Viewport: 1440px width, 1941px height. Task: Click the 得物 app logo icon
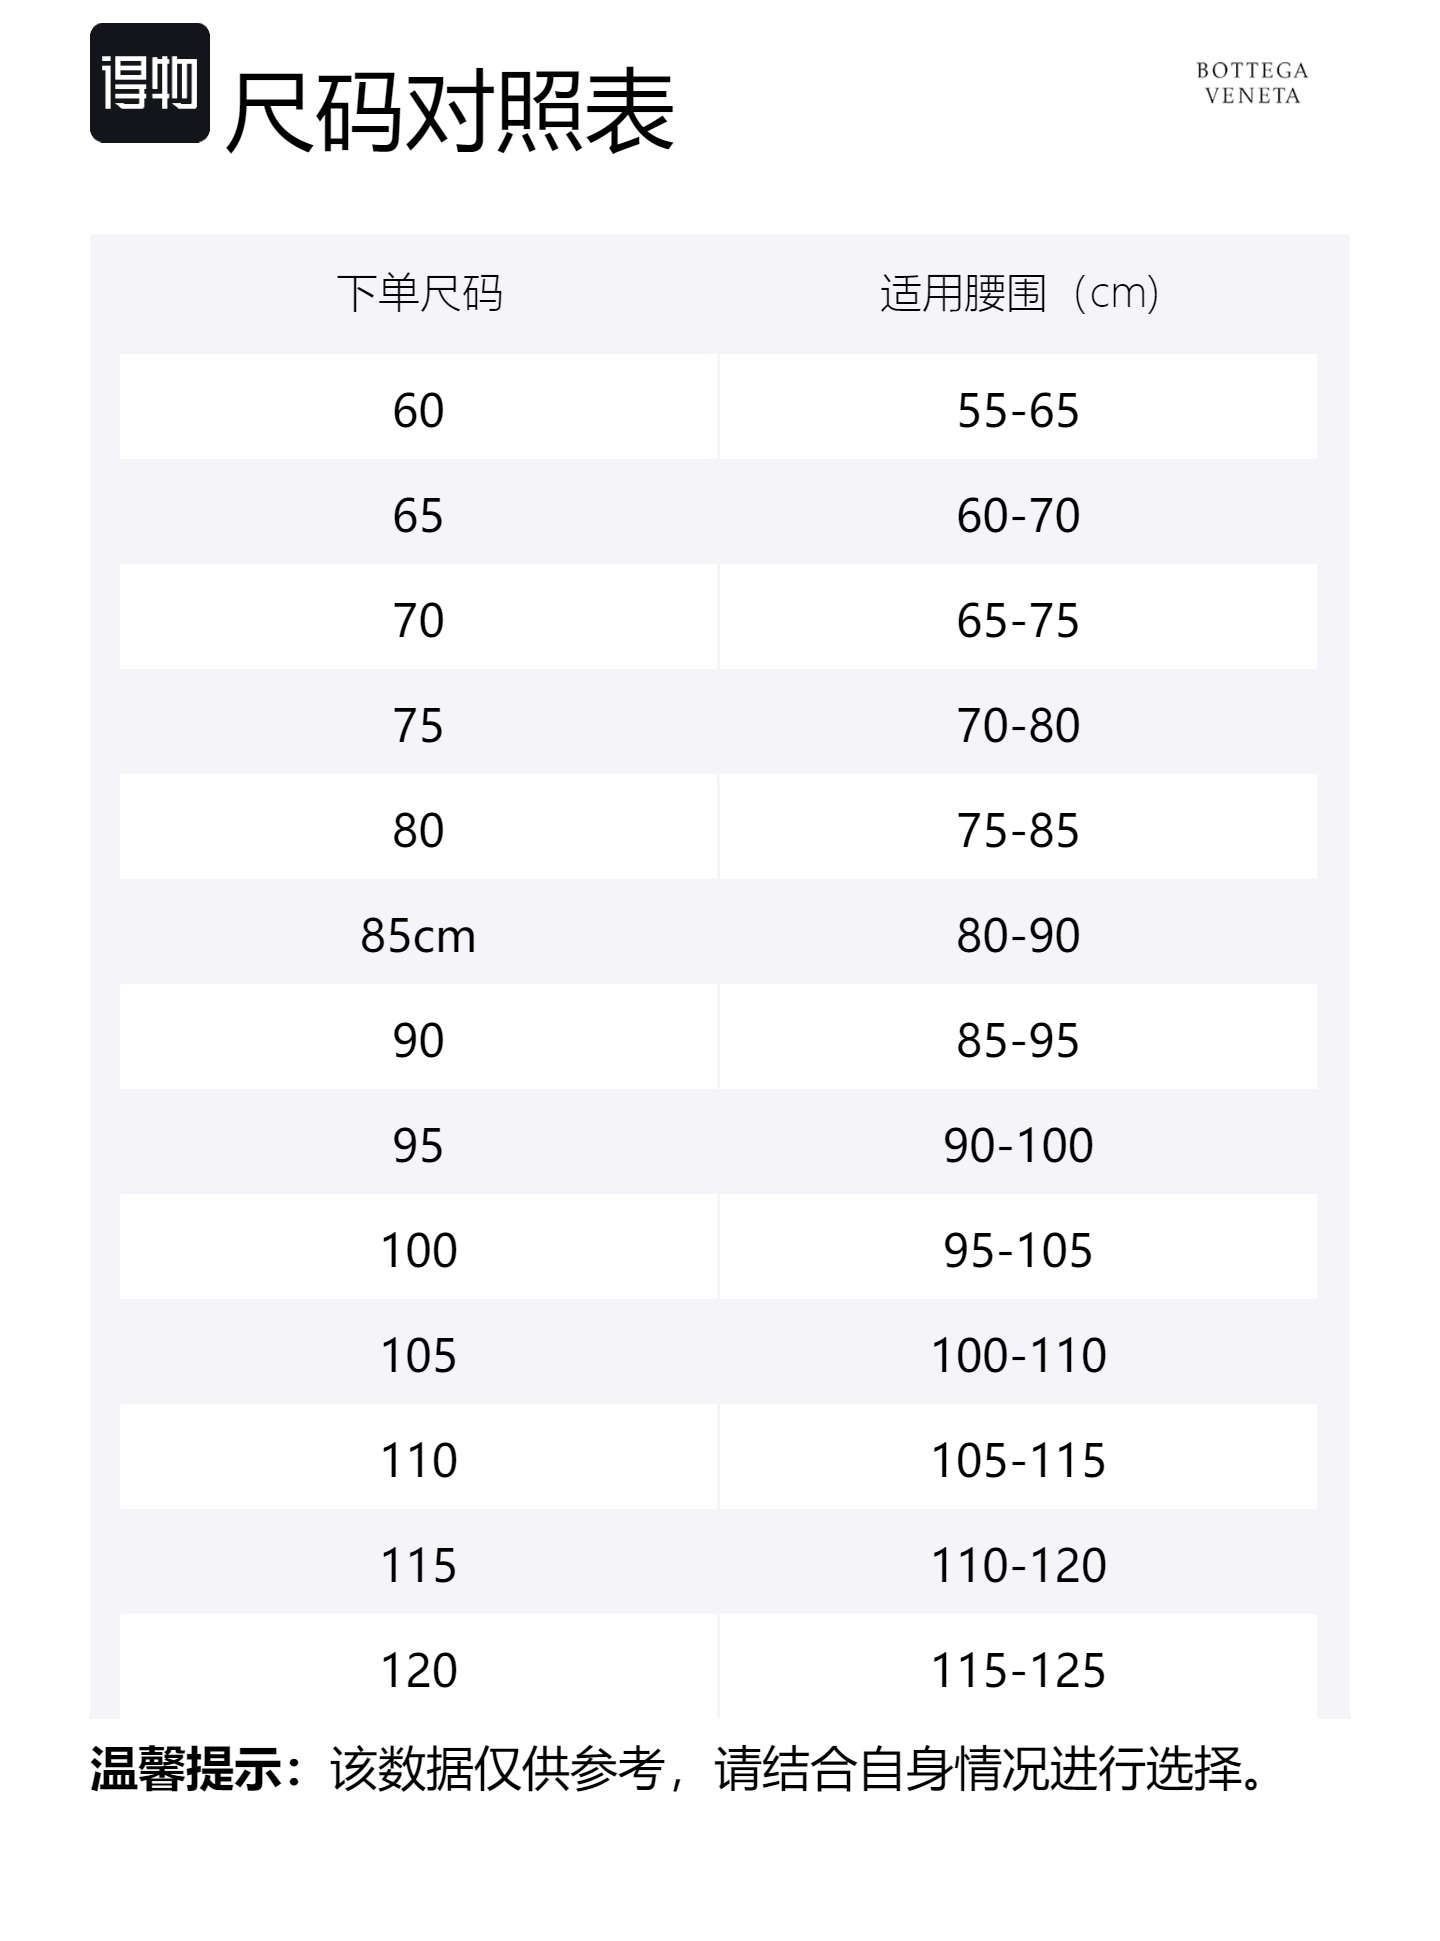(150, 83)
